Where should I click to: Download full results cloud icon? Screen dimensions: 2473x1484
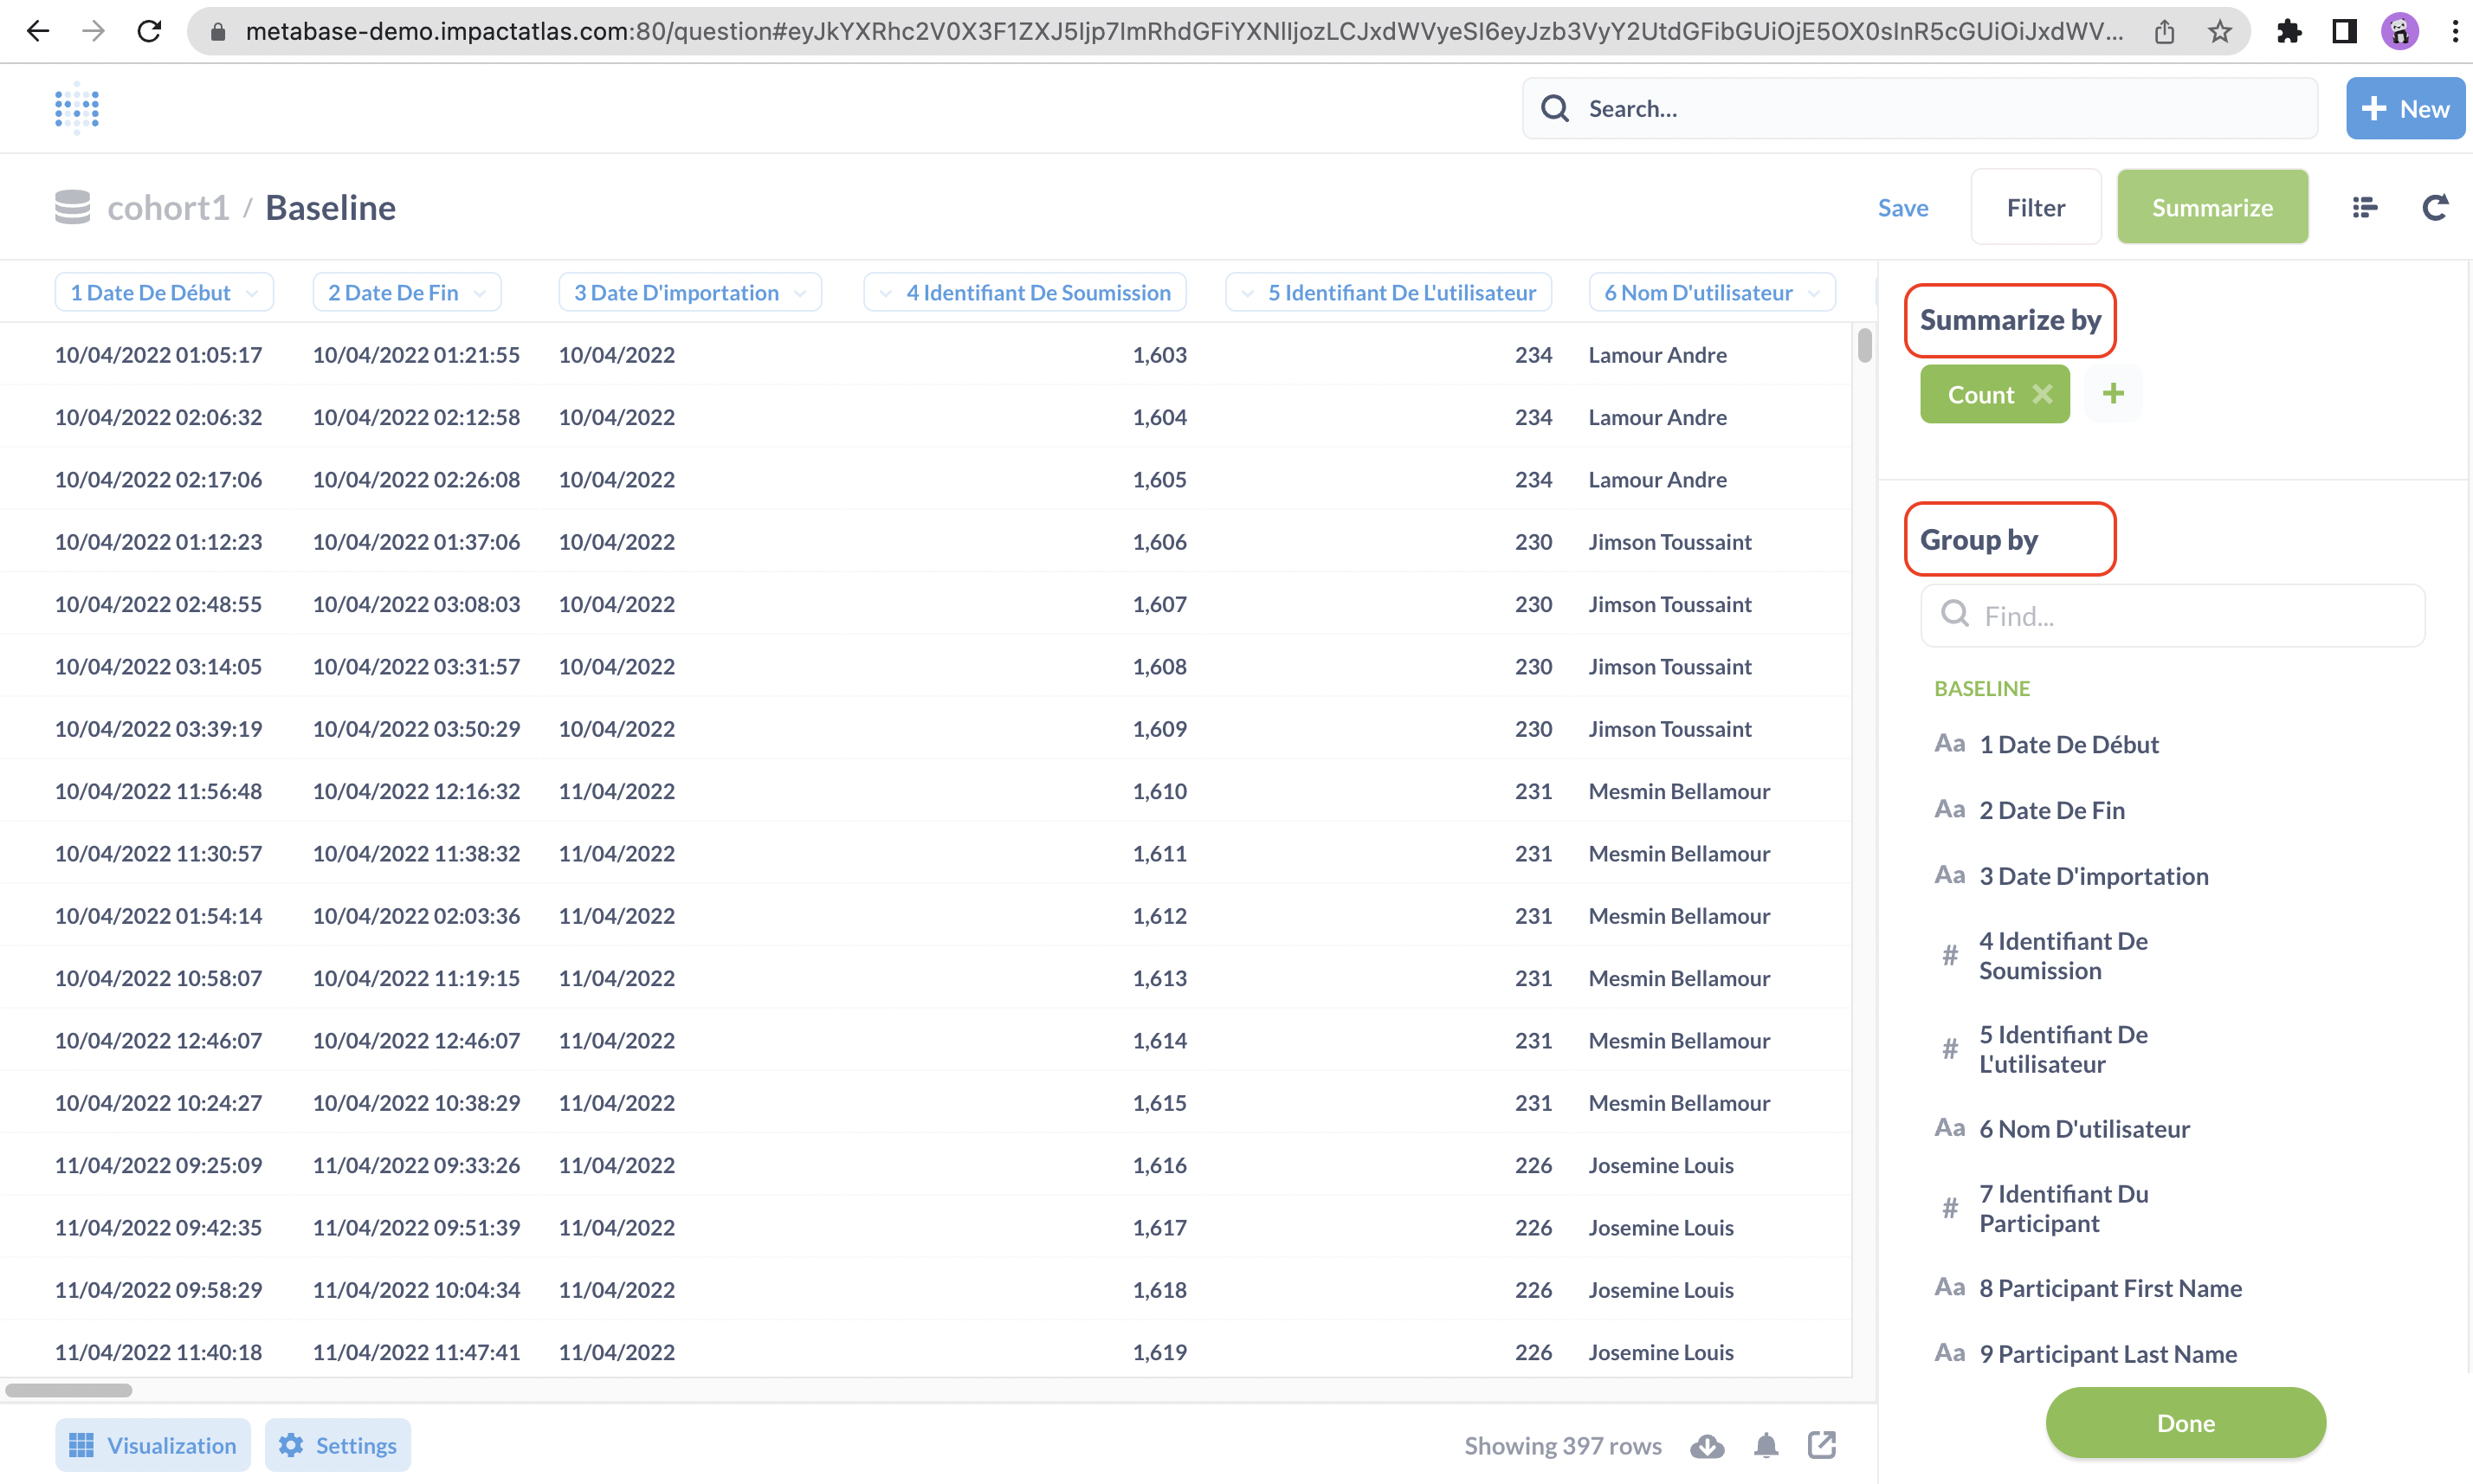1707,1446
